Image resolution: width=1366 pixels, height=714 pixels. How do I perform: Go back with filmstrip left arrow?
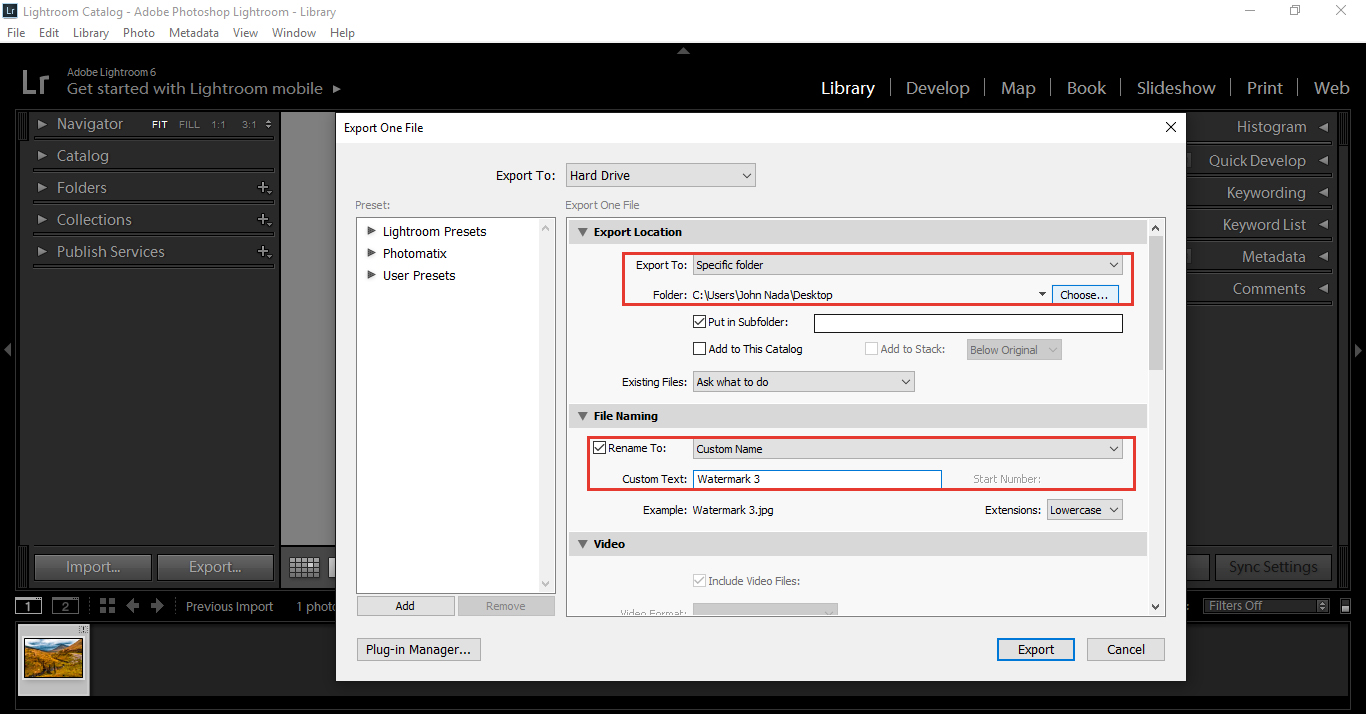tap(132, 606)
